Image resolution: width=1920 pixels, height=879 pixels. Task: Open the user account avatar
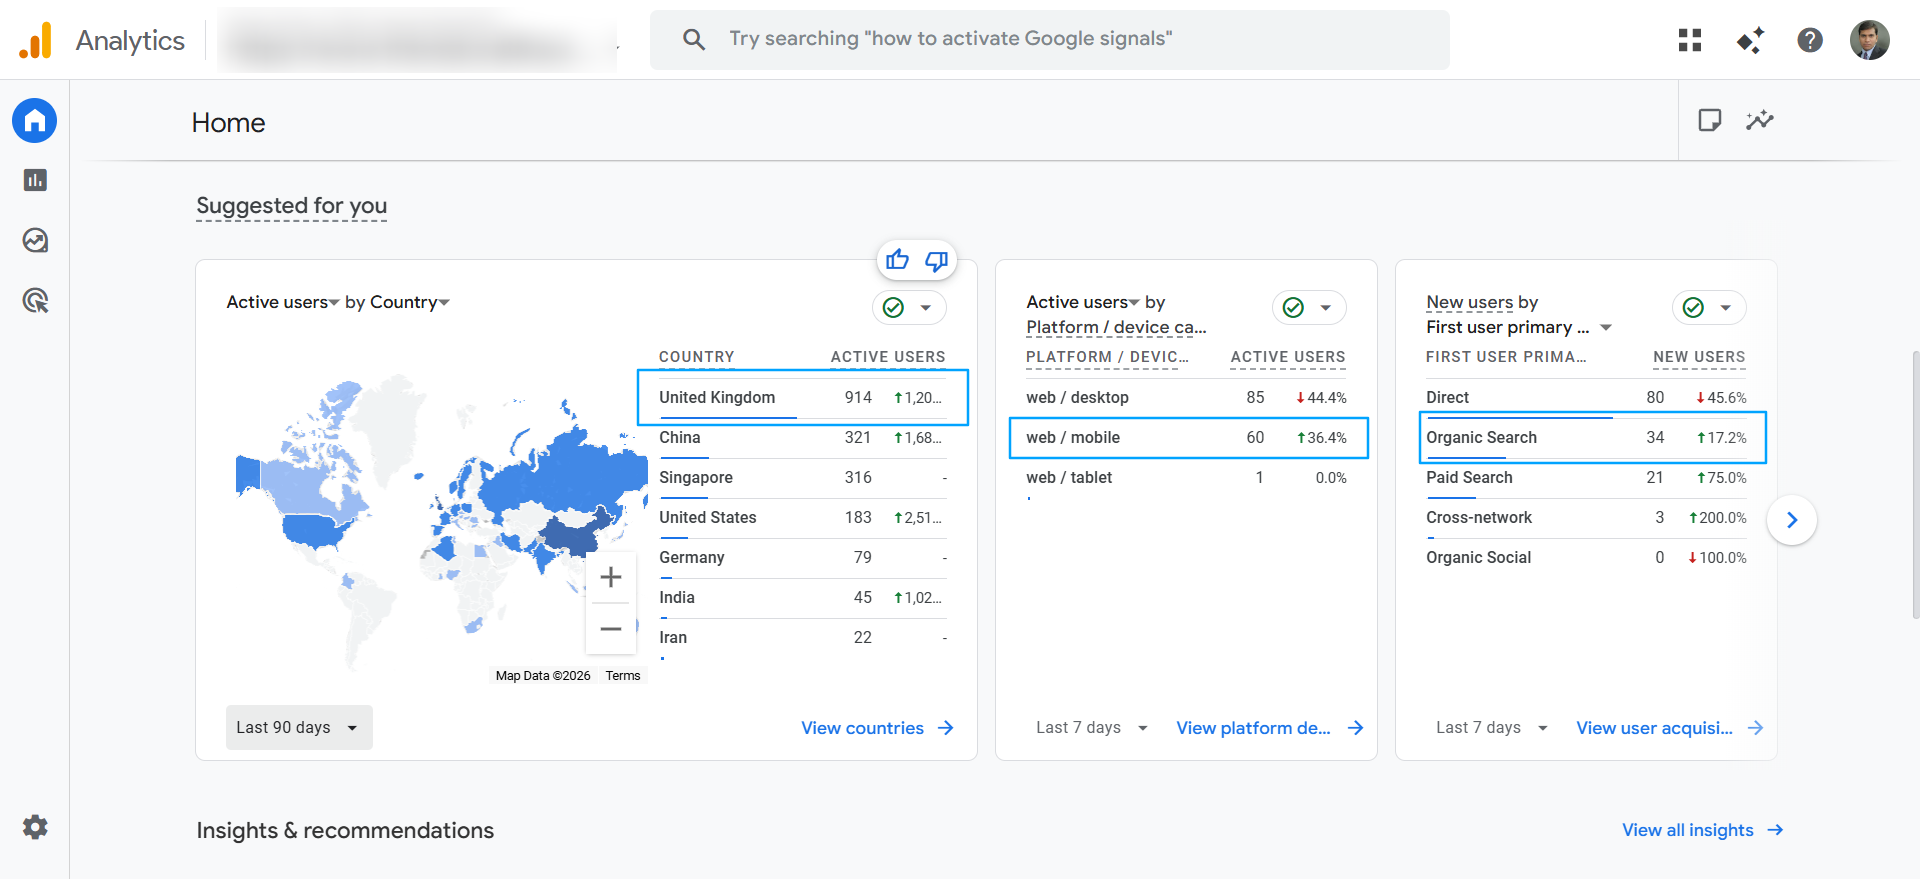pos(1870,40)
